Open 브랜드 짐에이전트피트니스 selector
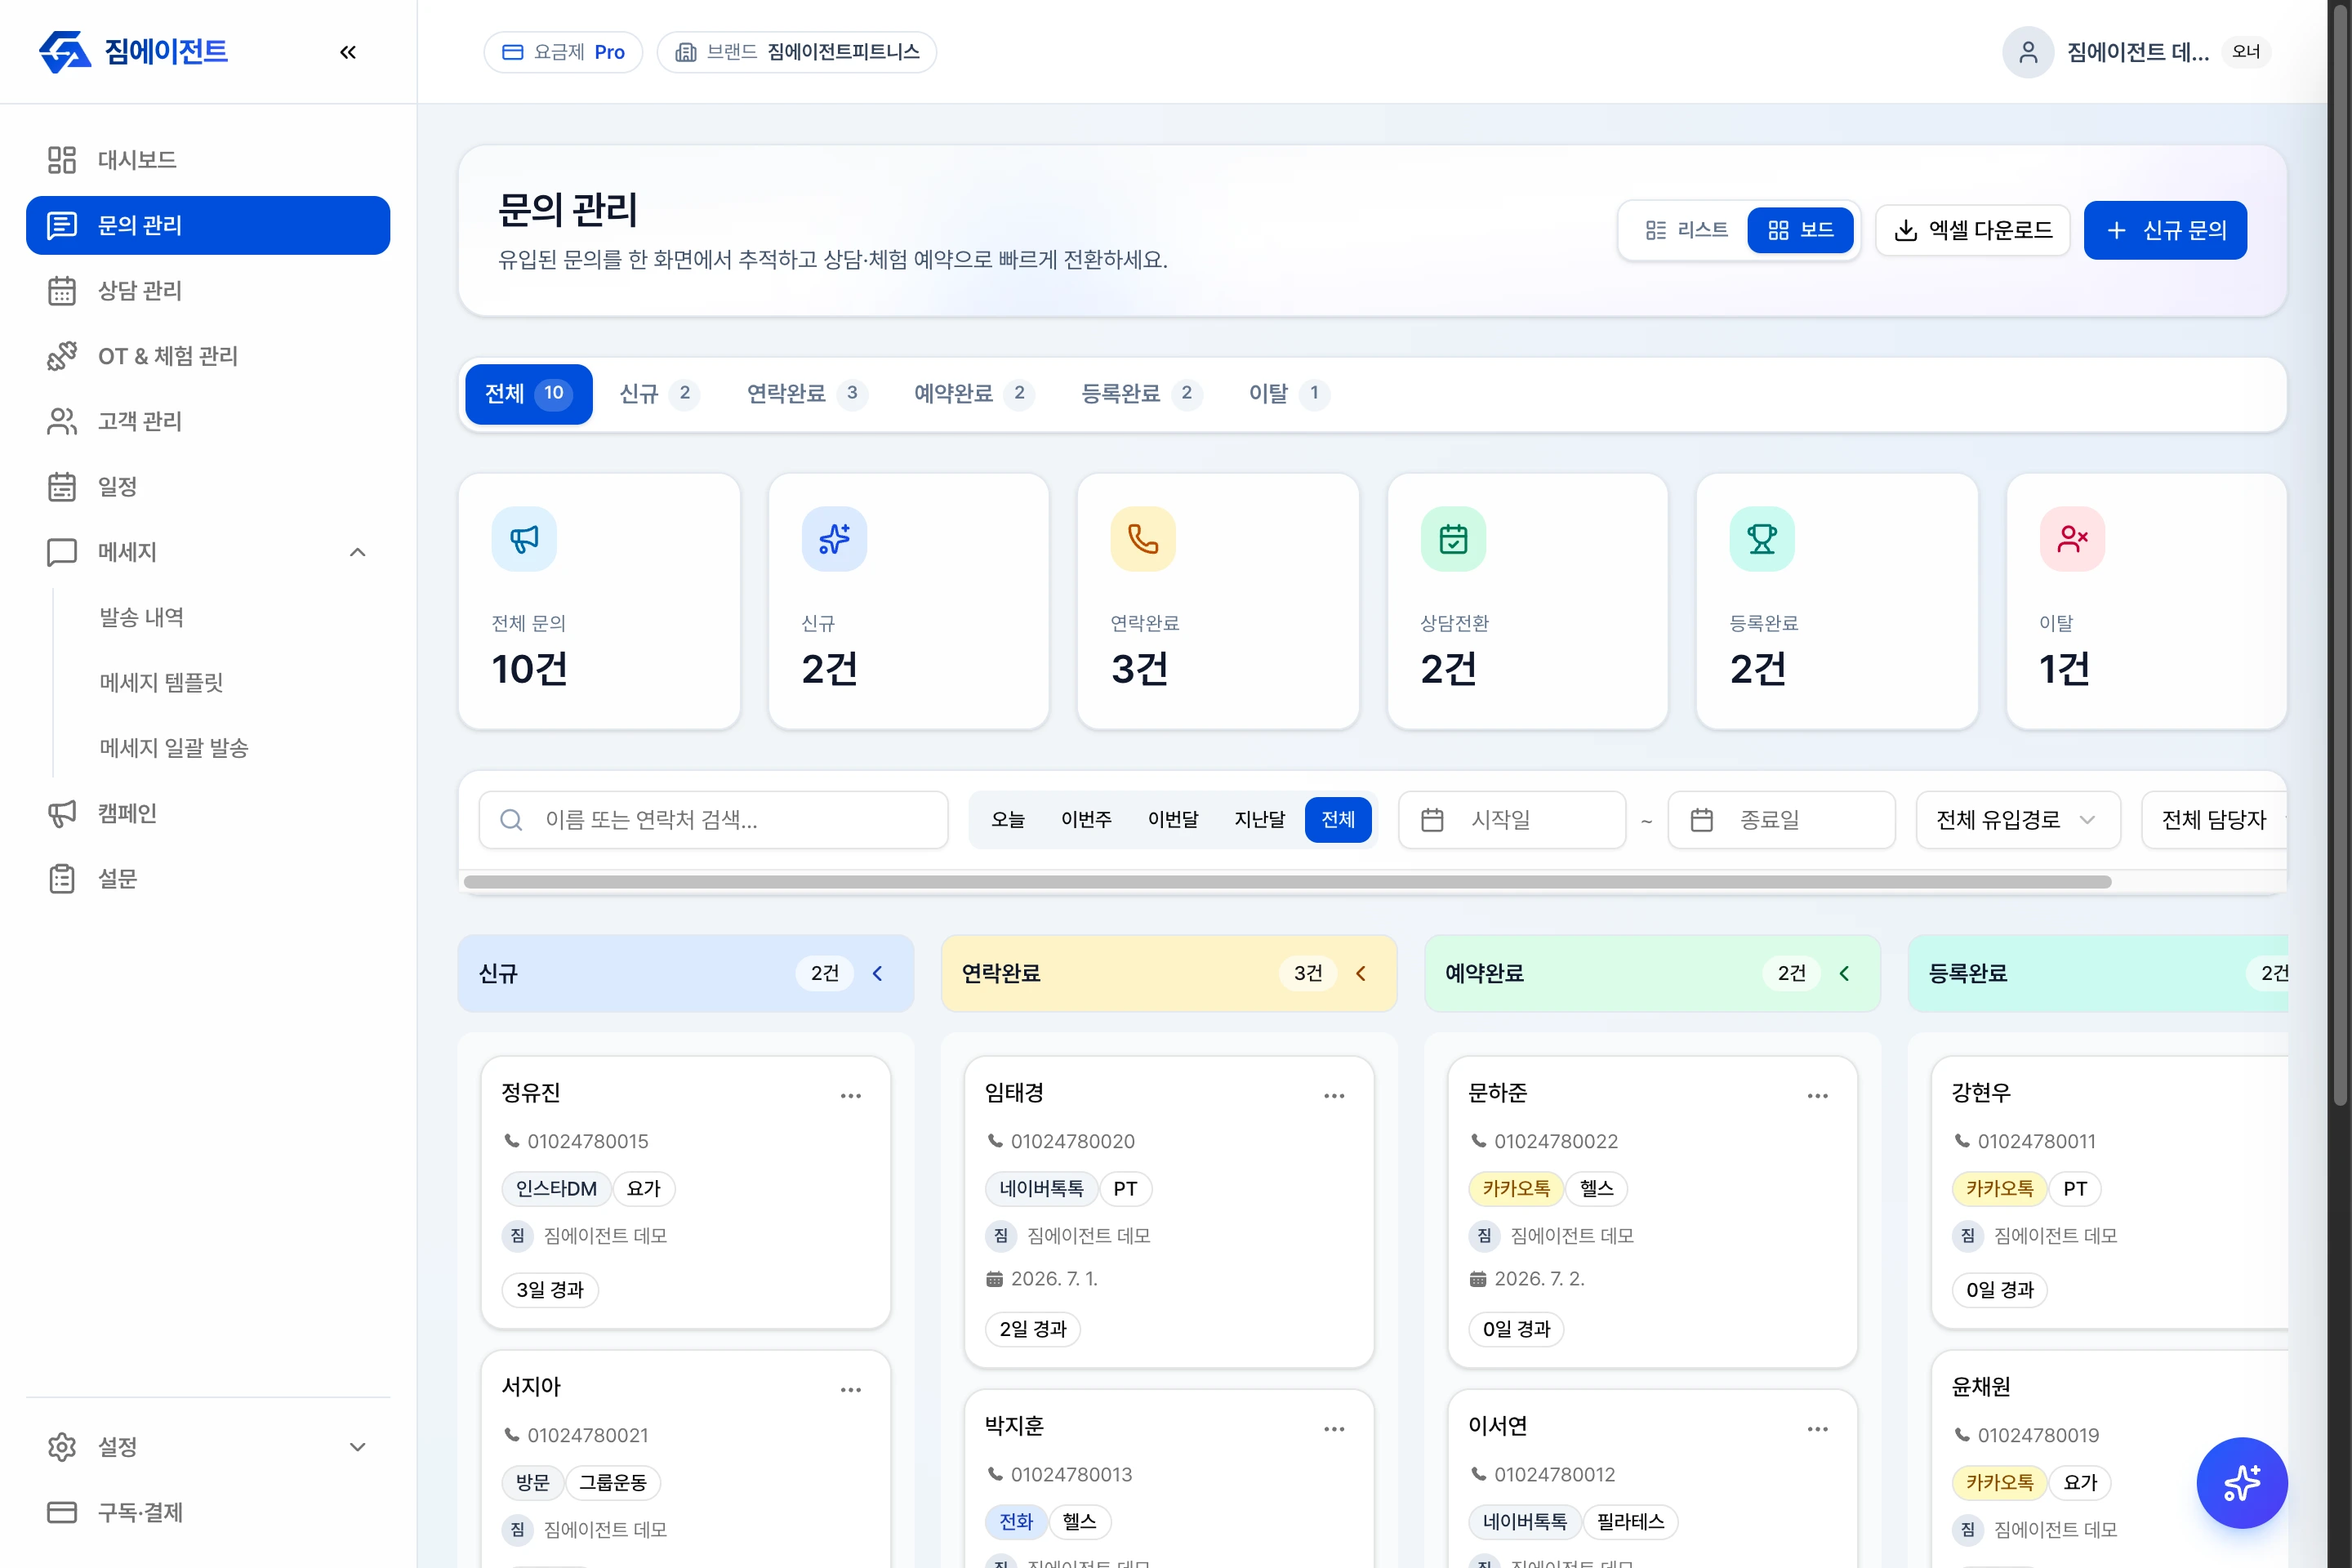This screenshot has height=1568, width=2352. pyautogui.click(x=797, y=52)
